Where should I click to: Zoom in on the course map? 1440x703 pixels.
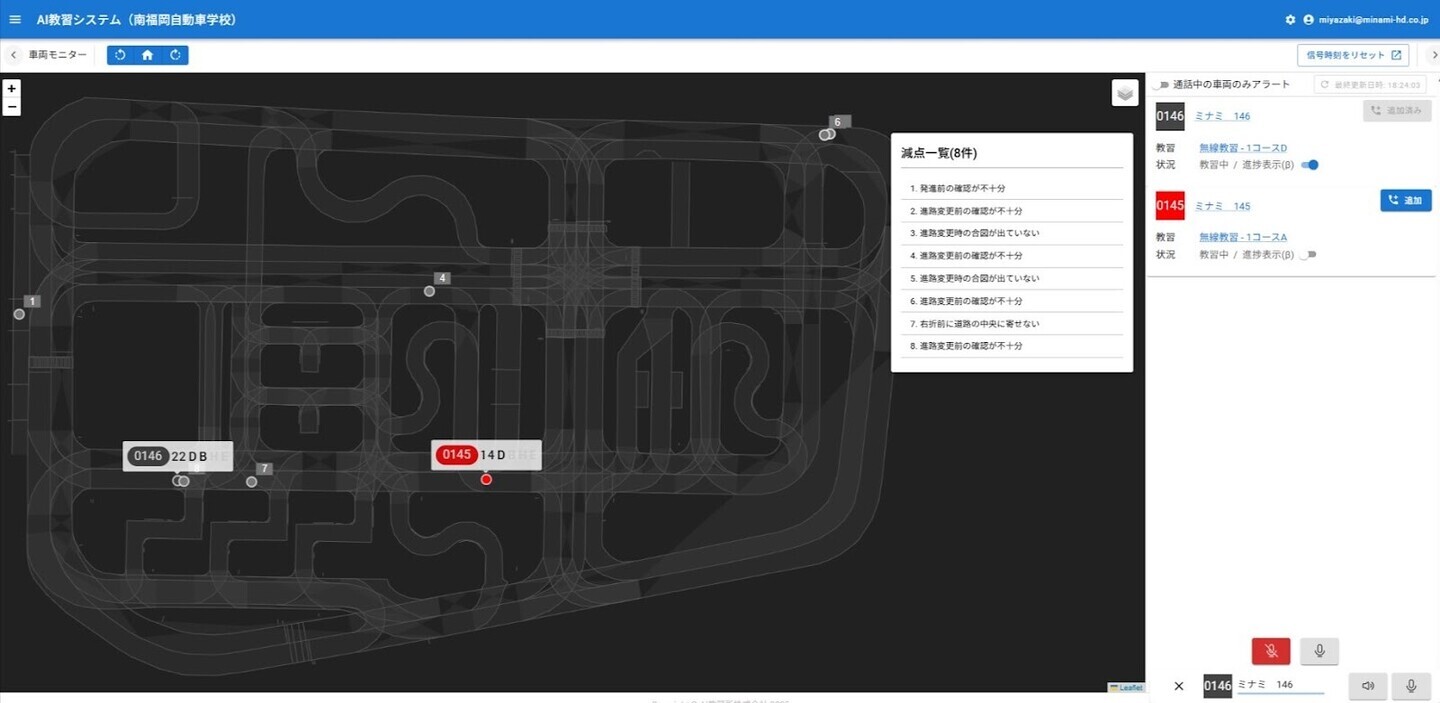[12, 89]
